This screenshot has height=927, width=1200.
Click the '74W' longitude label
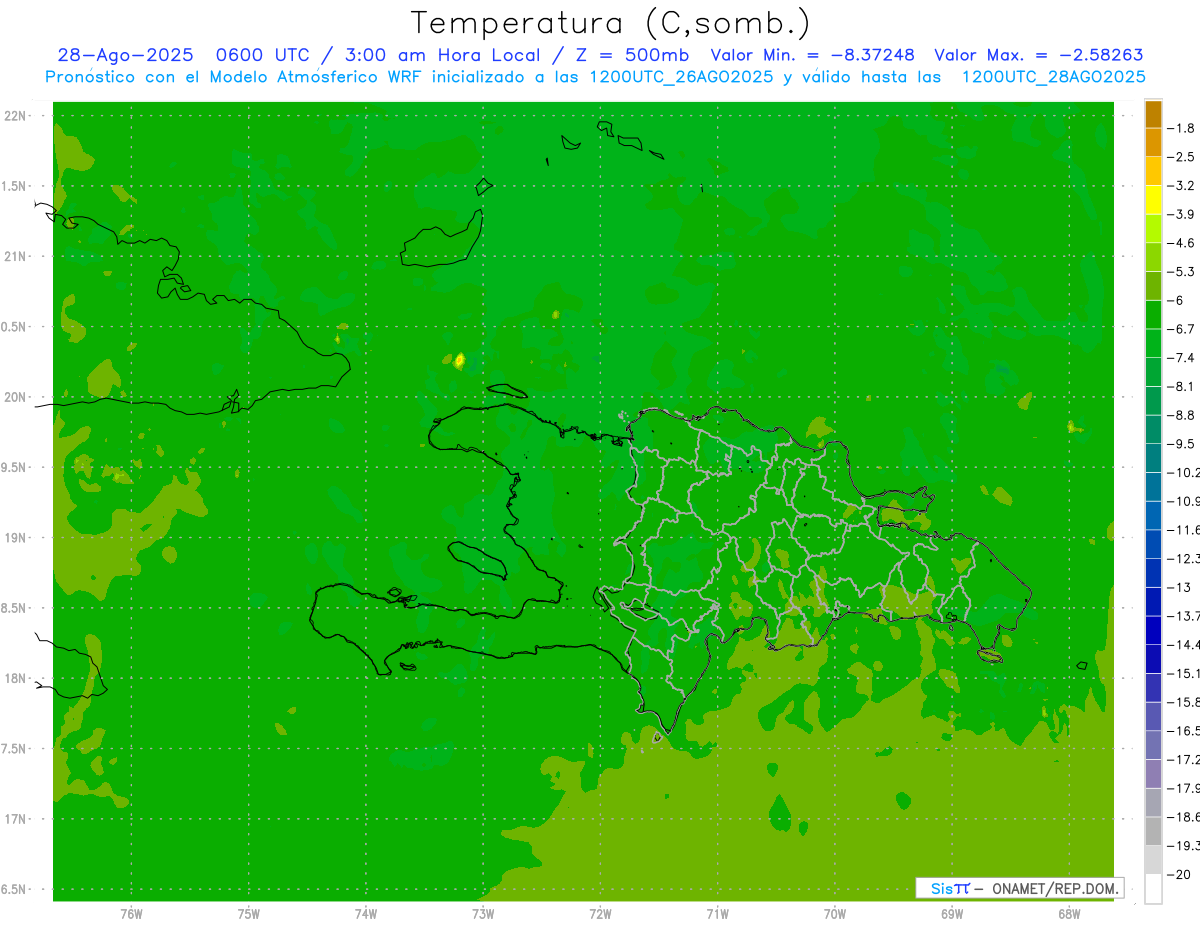365,914
